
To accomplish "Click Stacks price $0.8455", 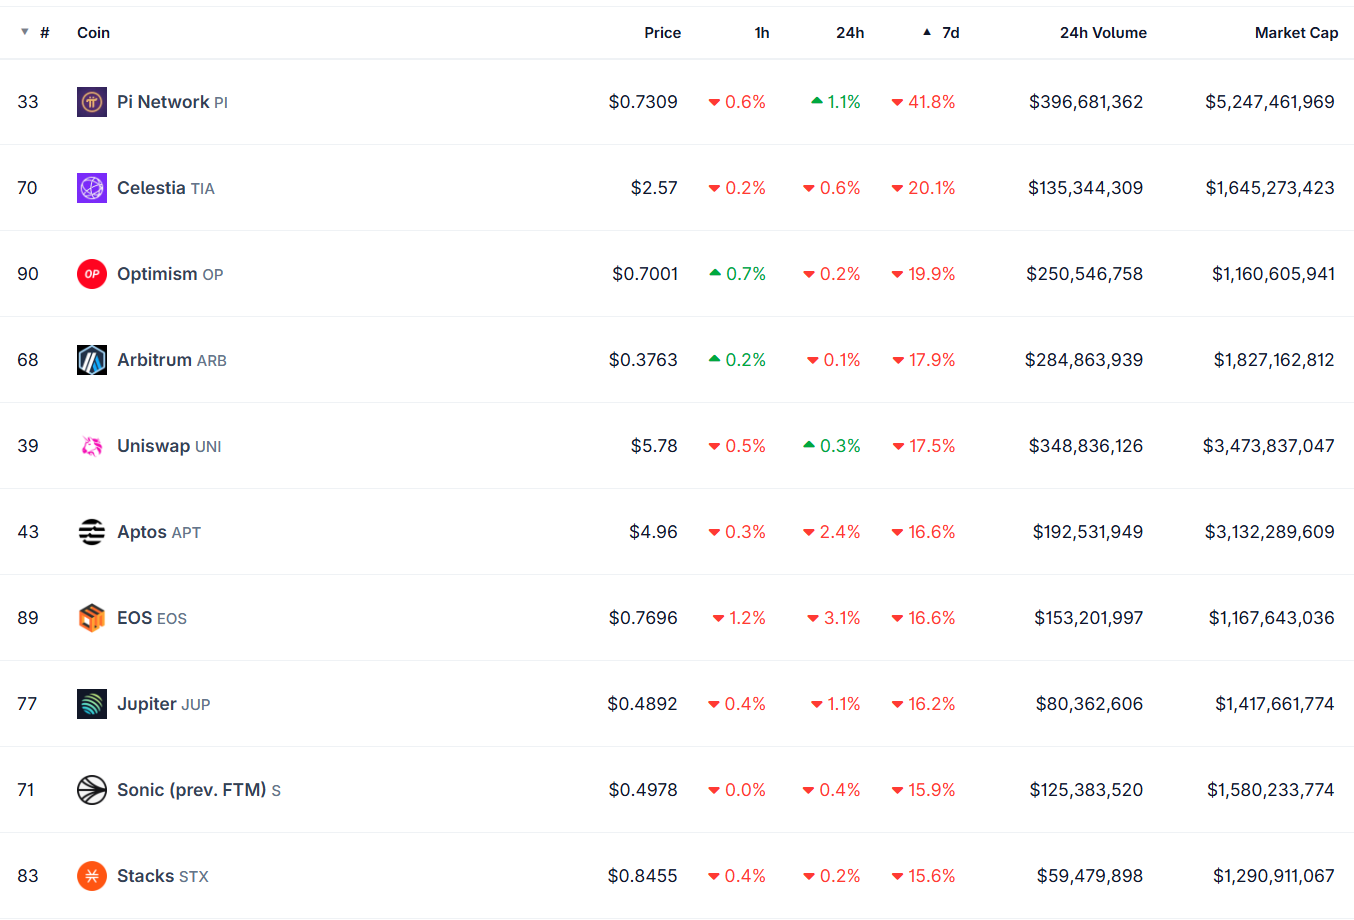I will (x=642, y=876).
